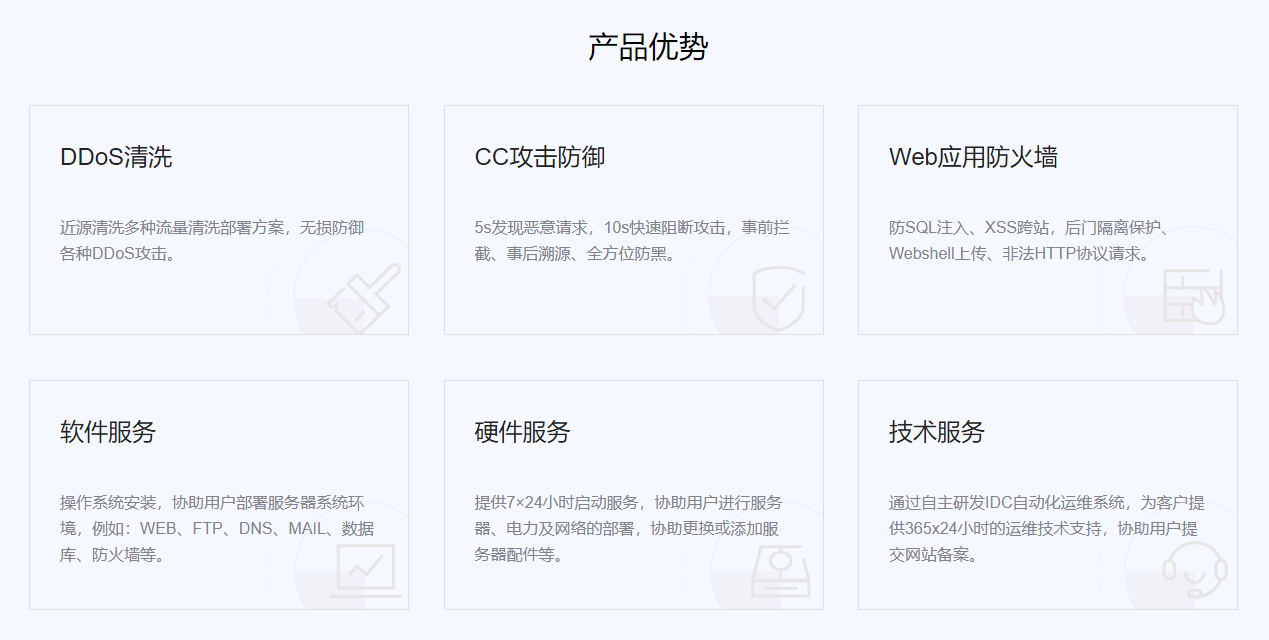Image resolution: width=1269 pixels, height=640 pixels.
Task: Click the firewall flame icon in Web应用防火墙 card
Action: pyautogui.click(x=1193, y=296)
